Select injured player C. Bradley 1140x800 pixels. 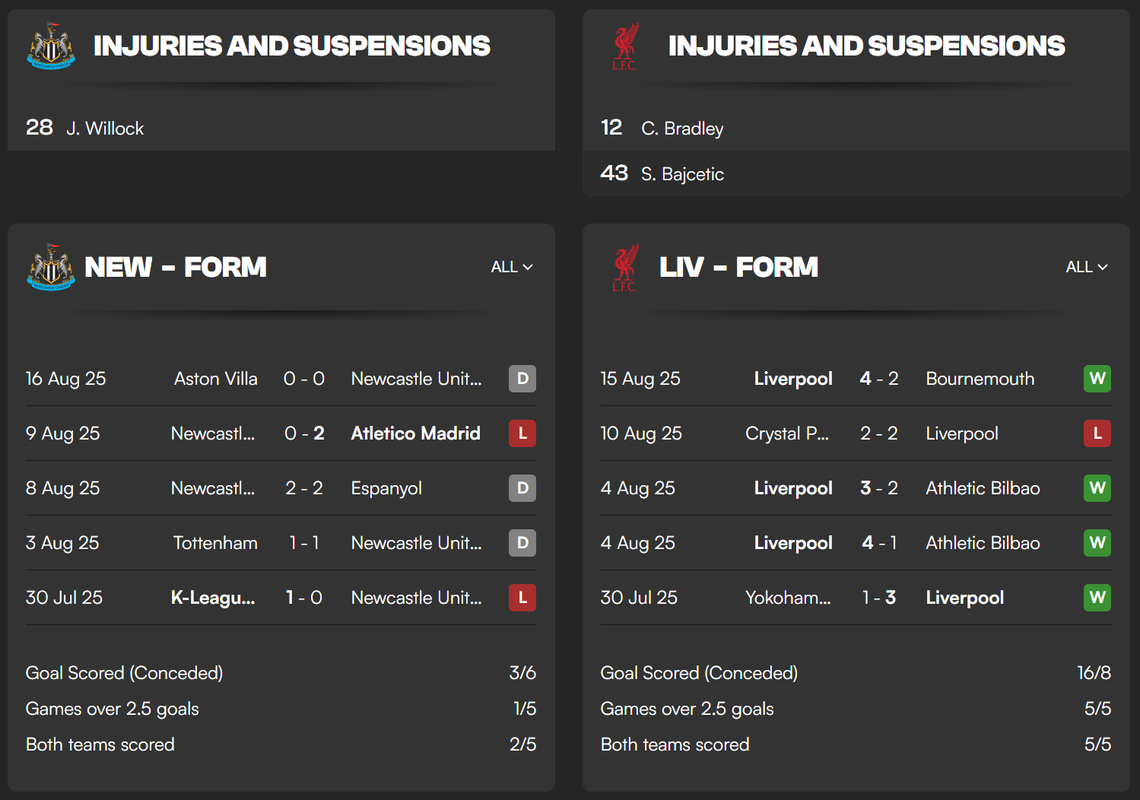pyautogui.click(x=682, y=128)
